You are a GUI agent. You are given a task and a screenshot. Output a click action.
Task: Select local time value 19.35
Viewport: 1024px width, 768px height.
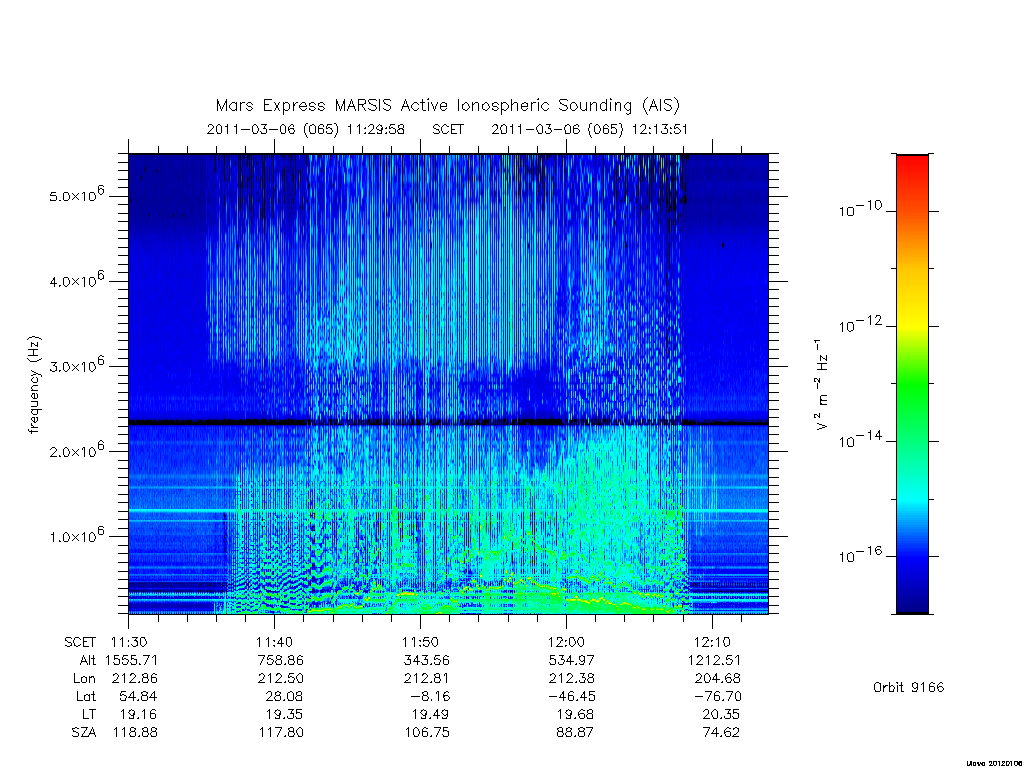pos(284,714)
